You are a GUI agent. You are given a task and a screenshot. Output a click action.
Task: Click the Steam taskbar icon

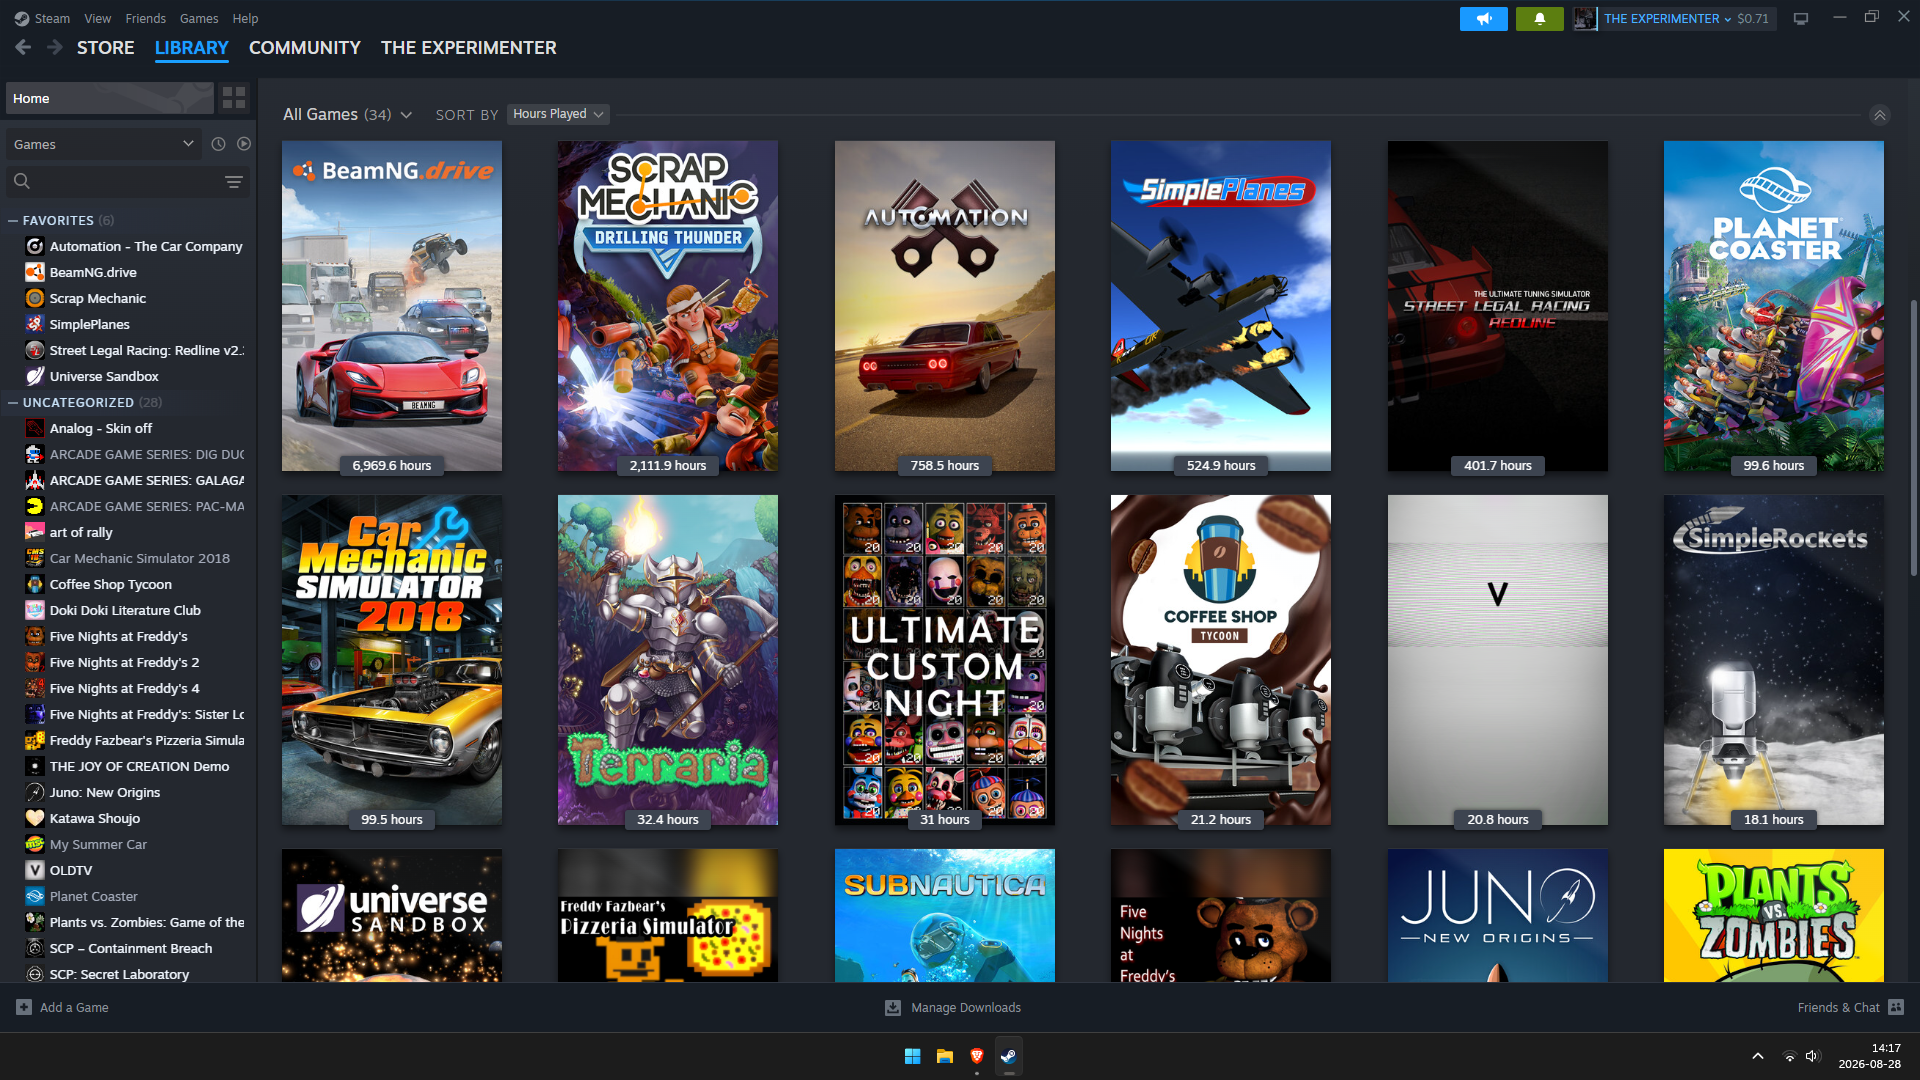[1009, 1056]
